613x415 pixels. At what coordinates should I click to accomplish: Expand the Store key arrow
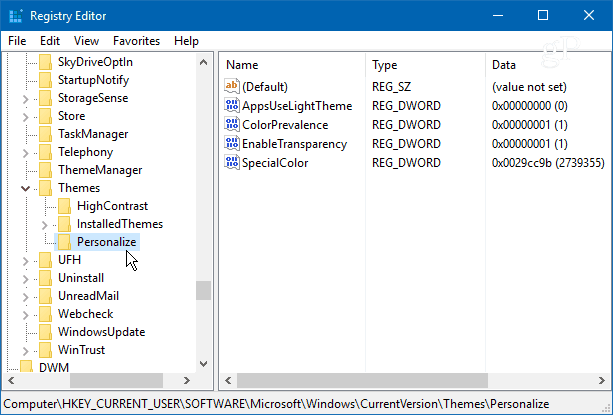[25, 116]
